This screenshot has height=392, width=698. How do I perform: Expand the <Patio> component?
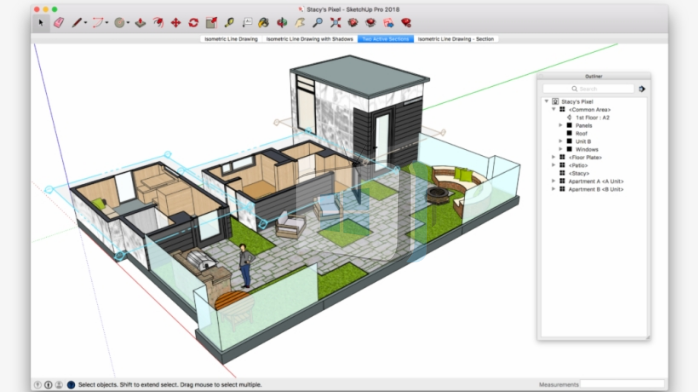pos(554,166)
